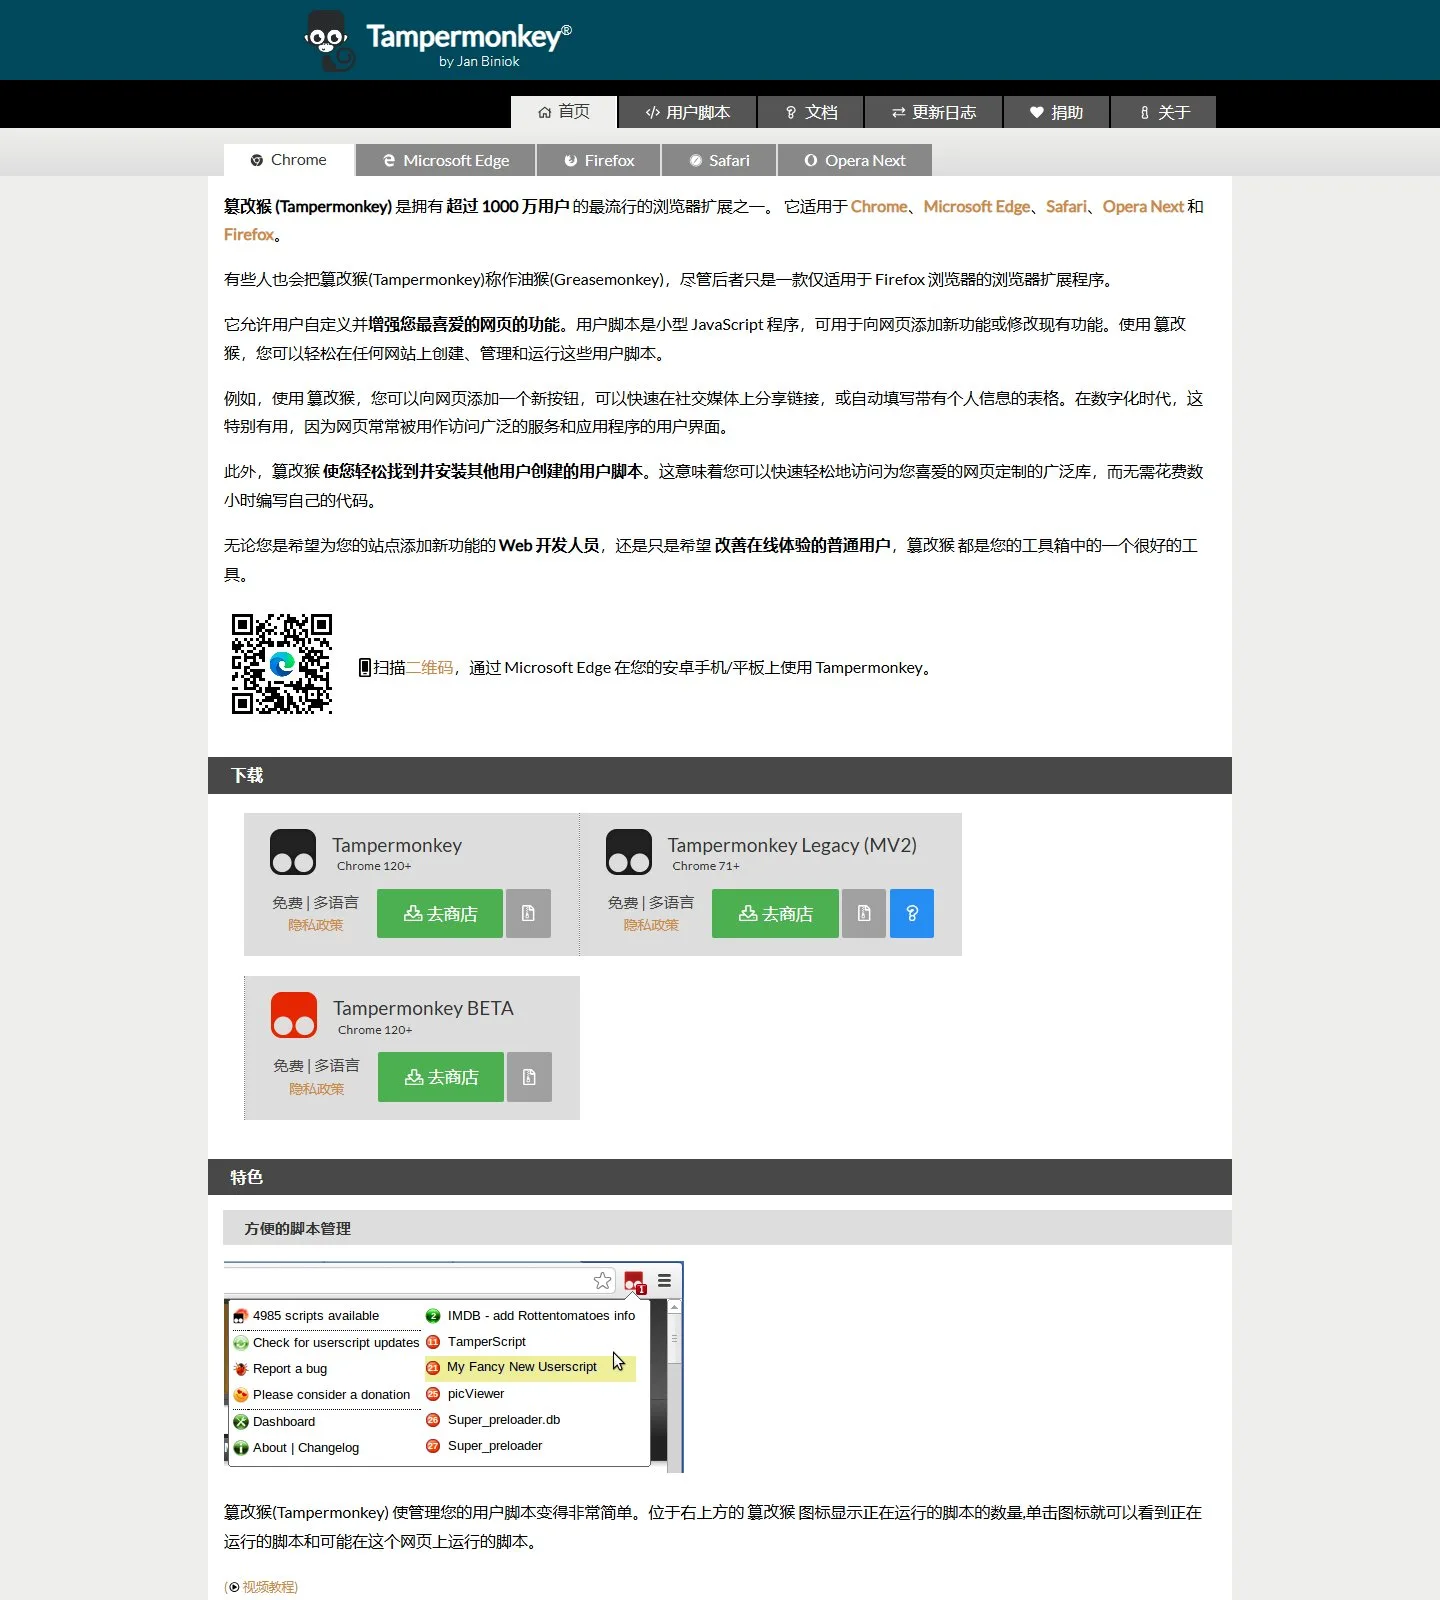Open the 文档 documentation tab
The image size is (1440, 1600).
811,112
